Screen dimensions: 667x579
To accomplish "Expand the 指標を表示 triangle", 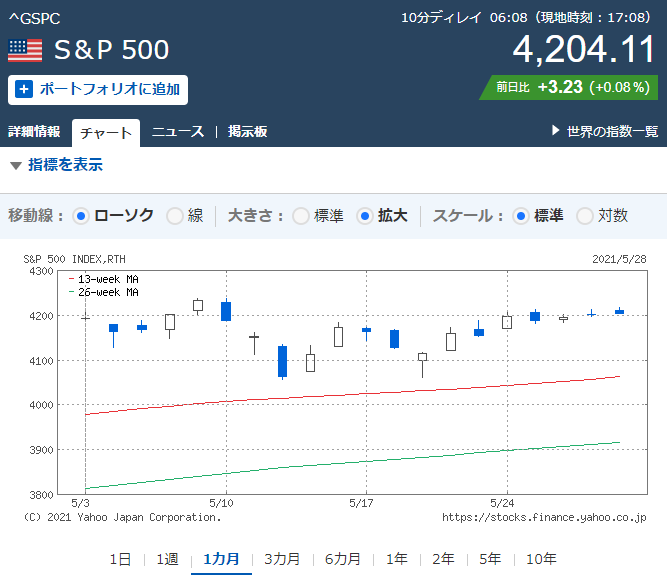I will pos(16,165).
